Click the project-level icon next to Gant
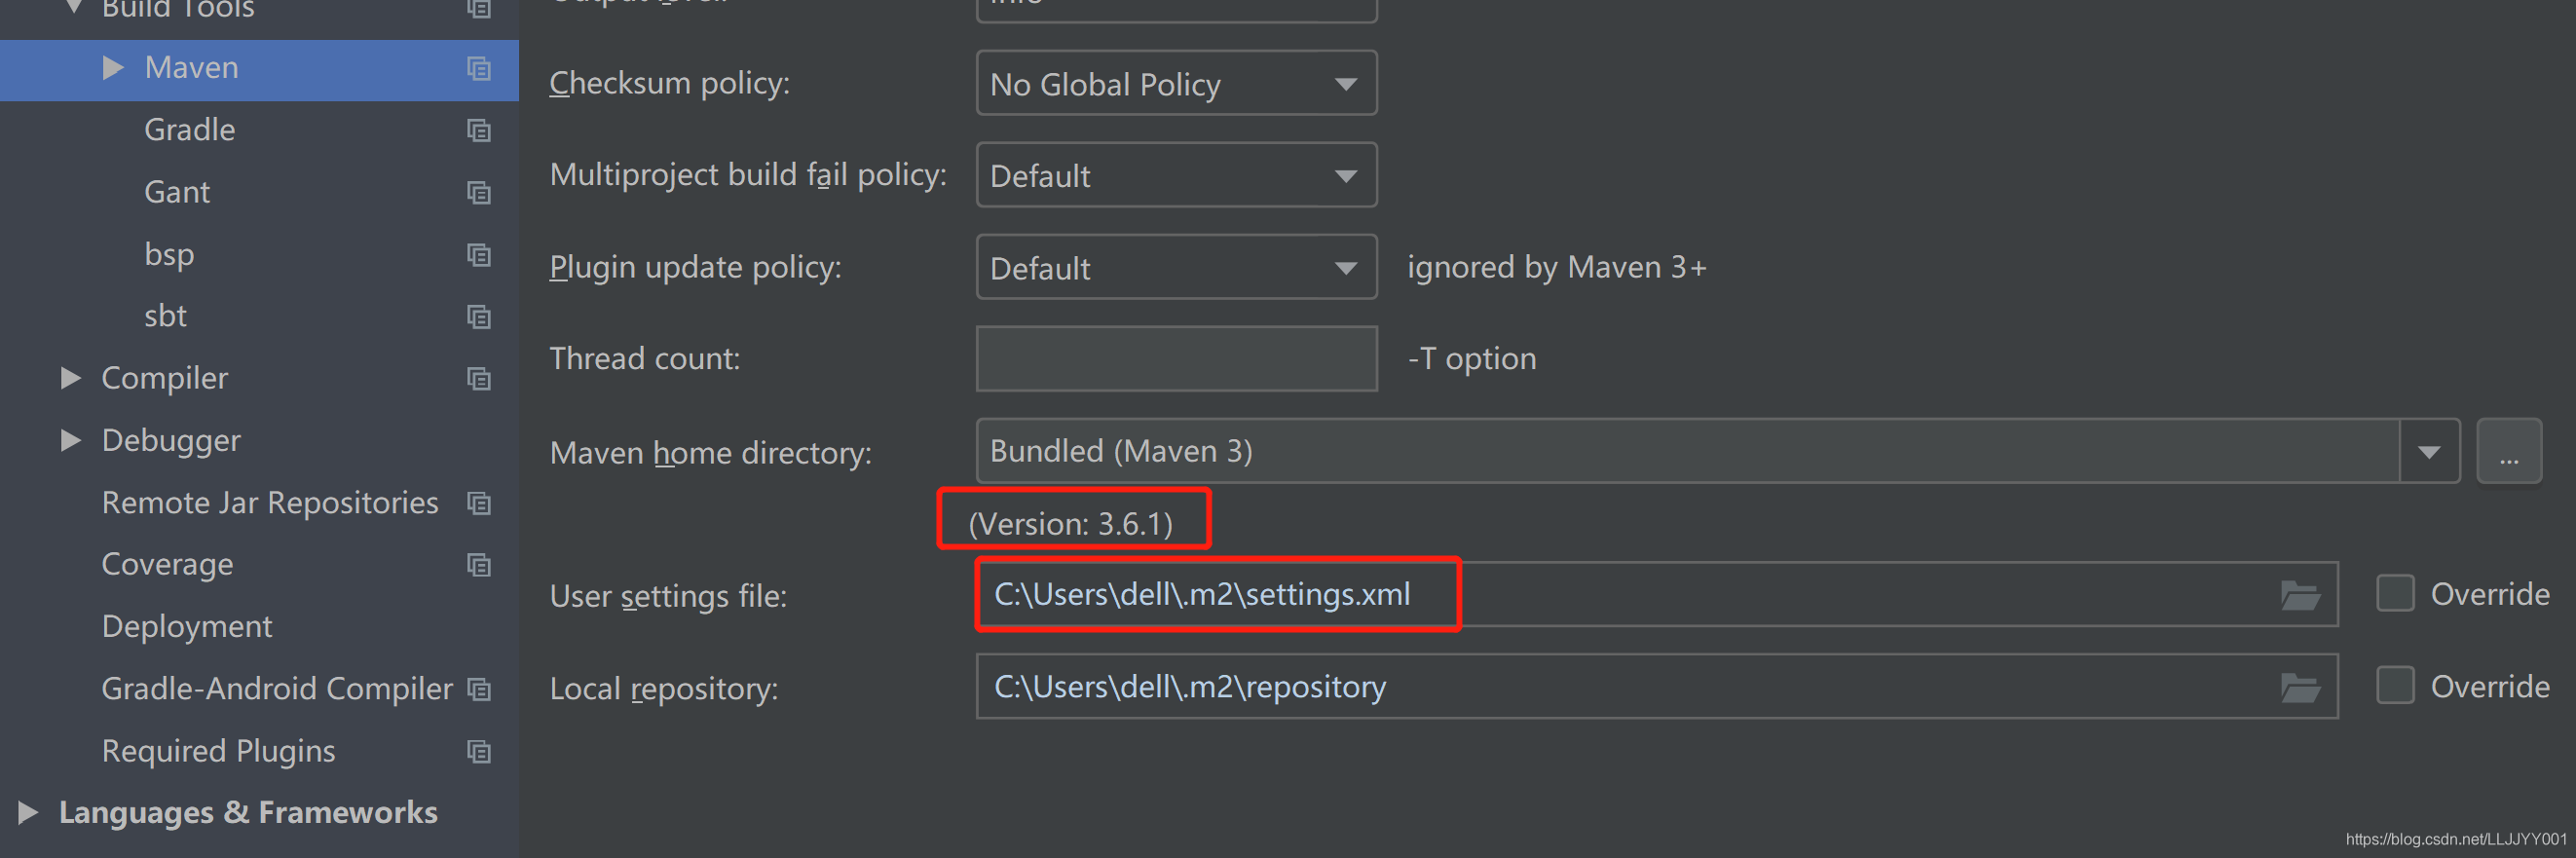Image resolution: width=2576 pixels, height=858 pixels. tap(479, 193)
